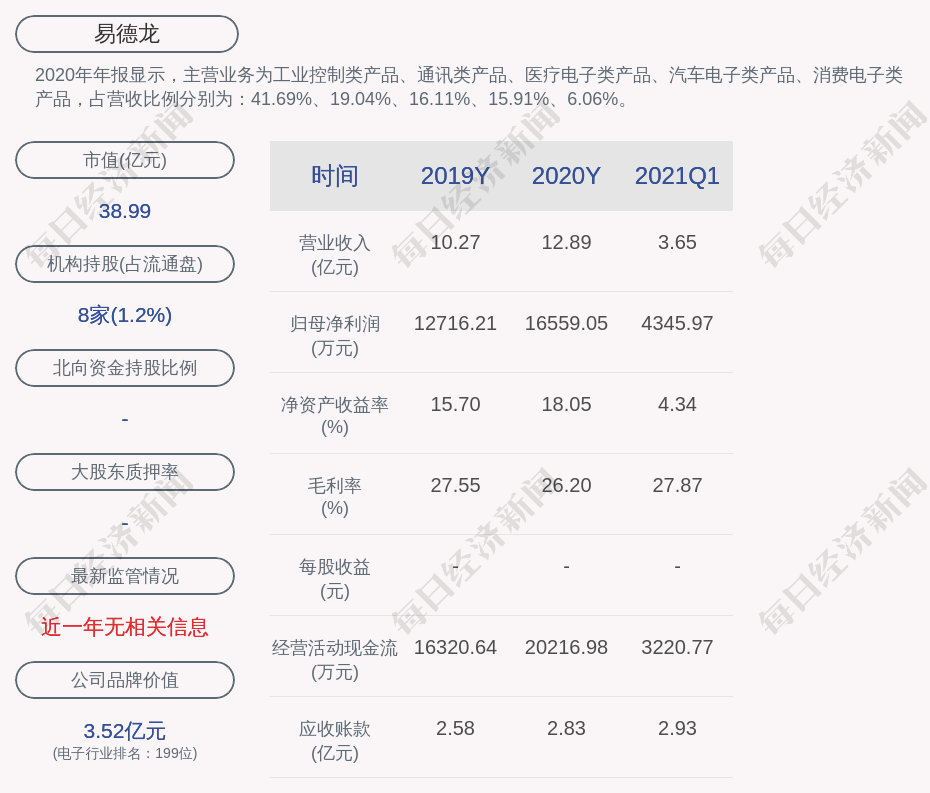Image resolution: width=930 pixels, height=793 pixels.
Task: Click the 每股收益 dash under 2021Q1
Action: coord(677,567)
